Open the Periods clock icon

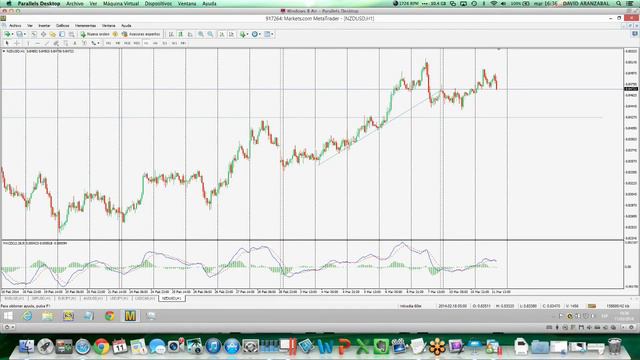click(x=254, y=34)
